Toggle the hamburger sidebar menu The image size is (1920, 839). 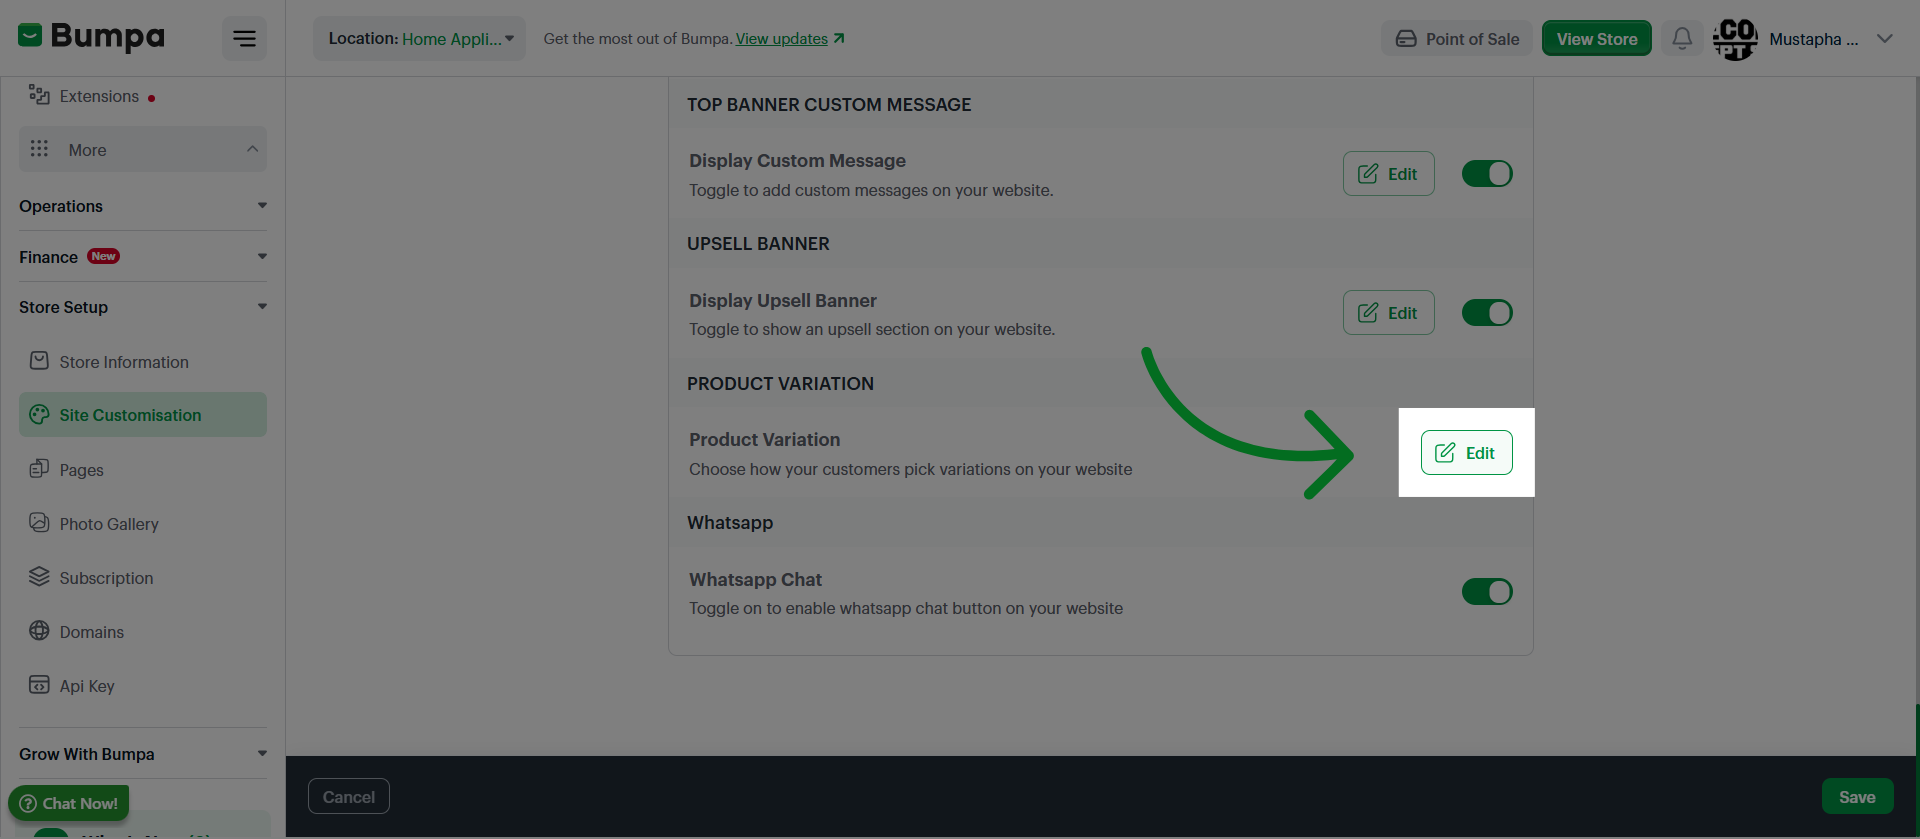coord(244,39)
